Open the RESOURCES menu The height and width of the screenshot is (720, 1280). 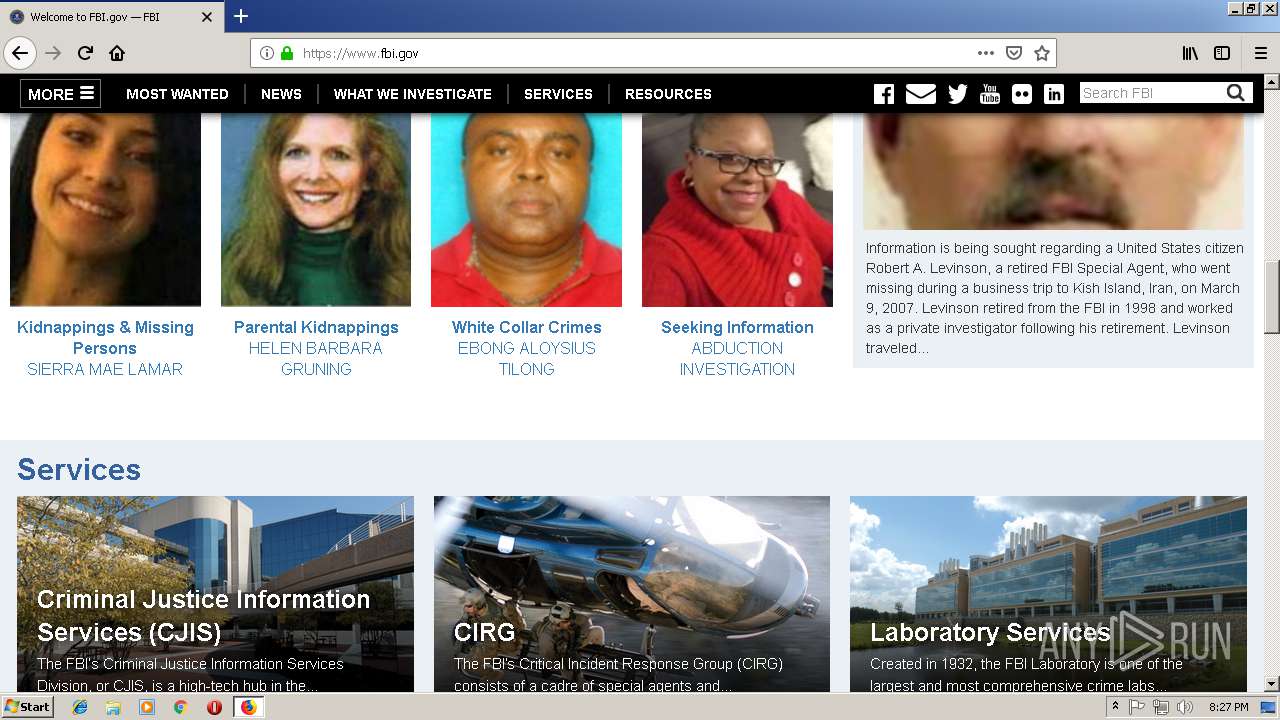pyautogui.click(x=668, y=94)
